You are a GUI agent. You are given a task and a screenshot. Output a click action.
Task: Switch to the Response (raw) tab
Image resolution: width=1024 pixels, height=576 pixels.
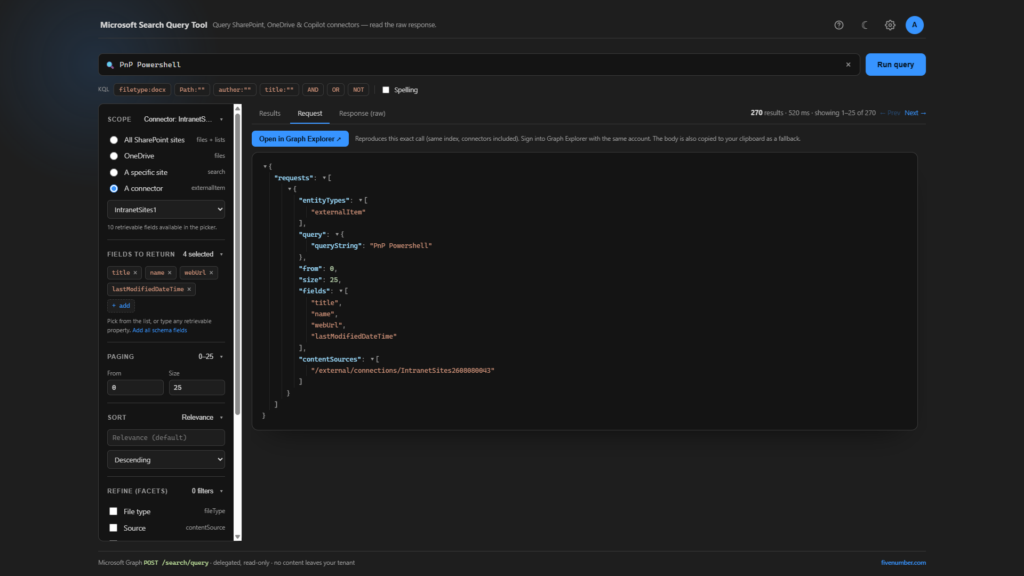pyautogui.click(x=362, y=114)
